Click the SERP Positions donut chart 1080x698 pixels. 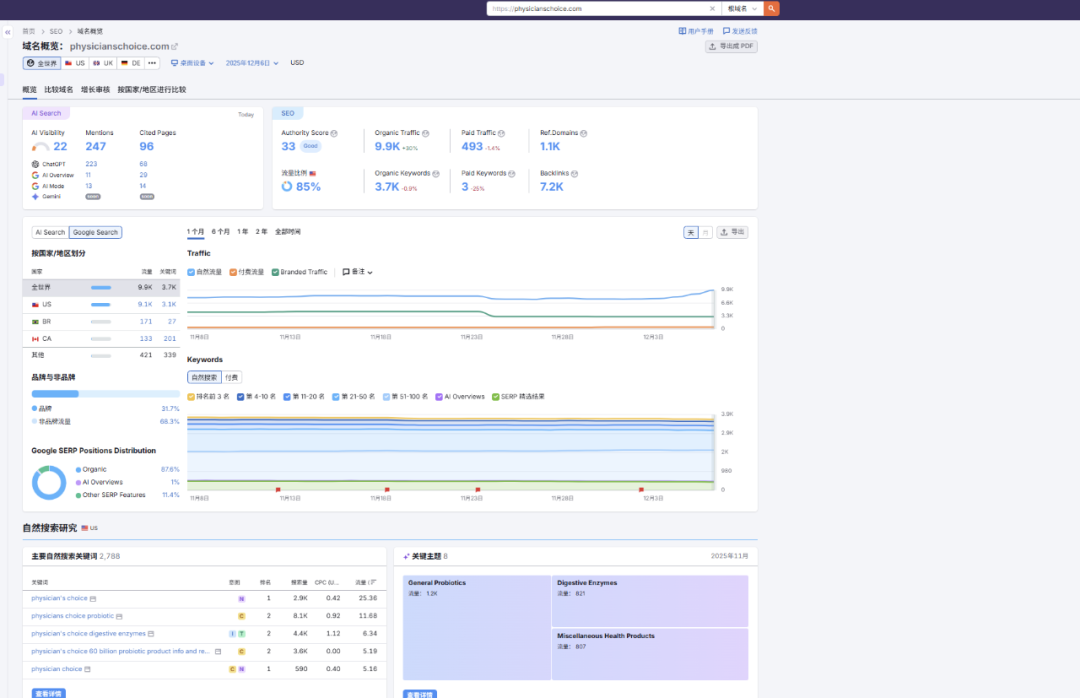point(49,482)
